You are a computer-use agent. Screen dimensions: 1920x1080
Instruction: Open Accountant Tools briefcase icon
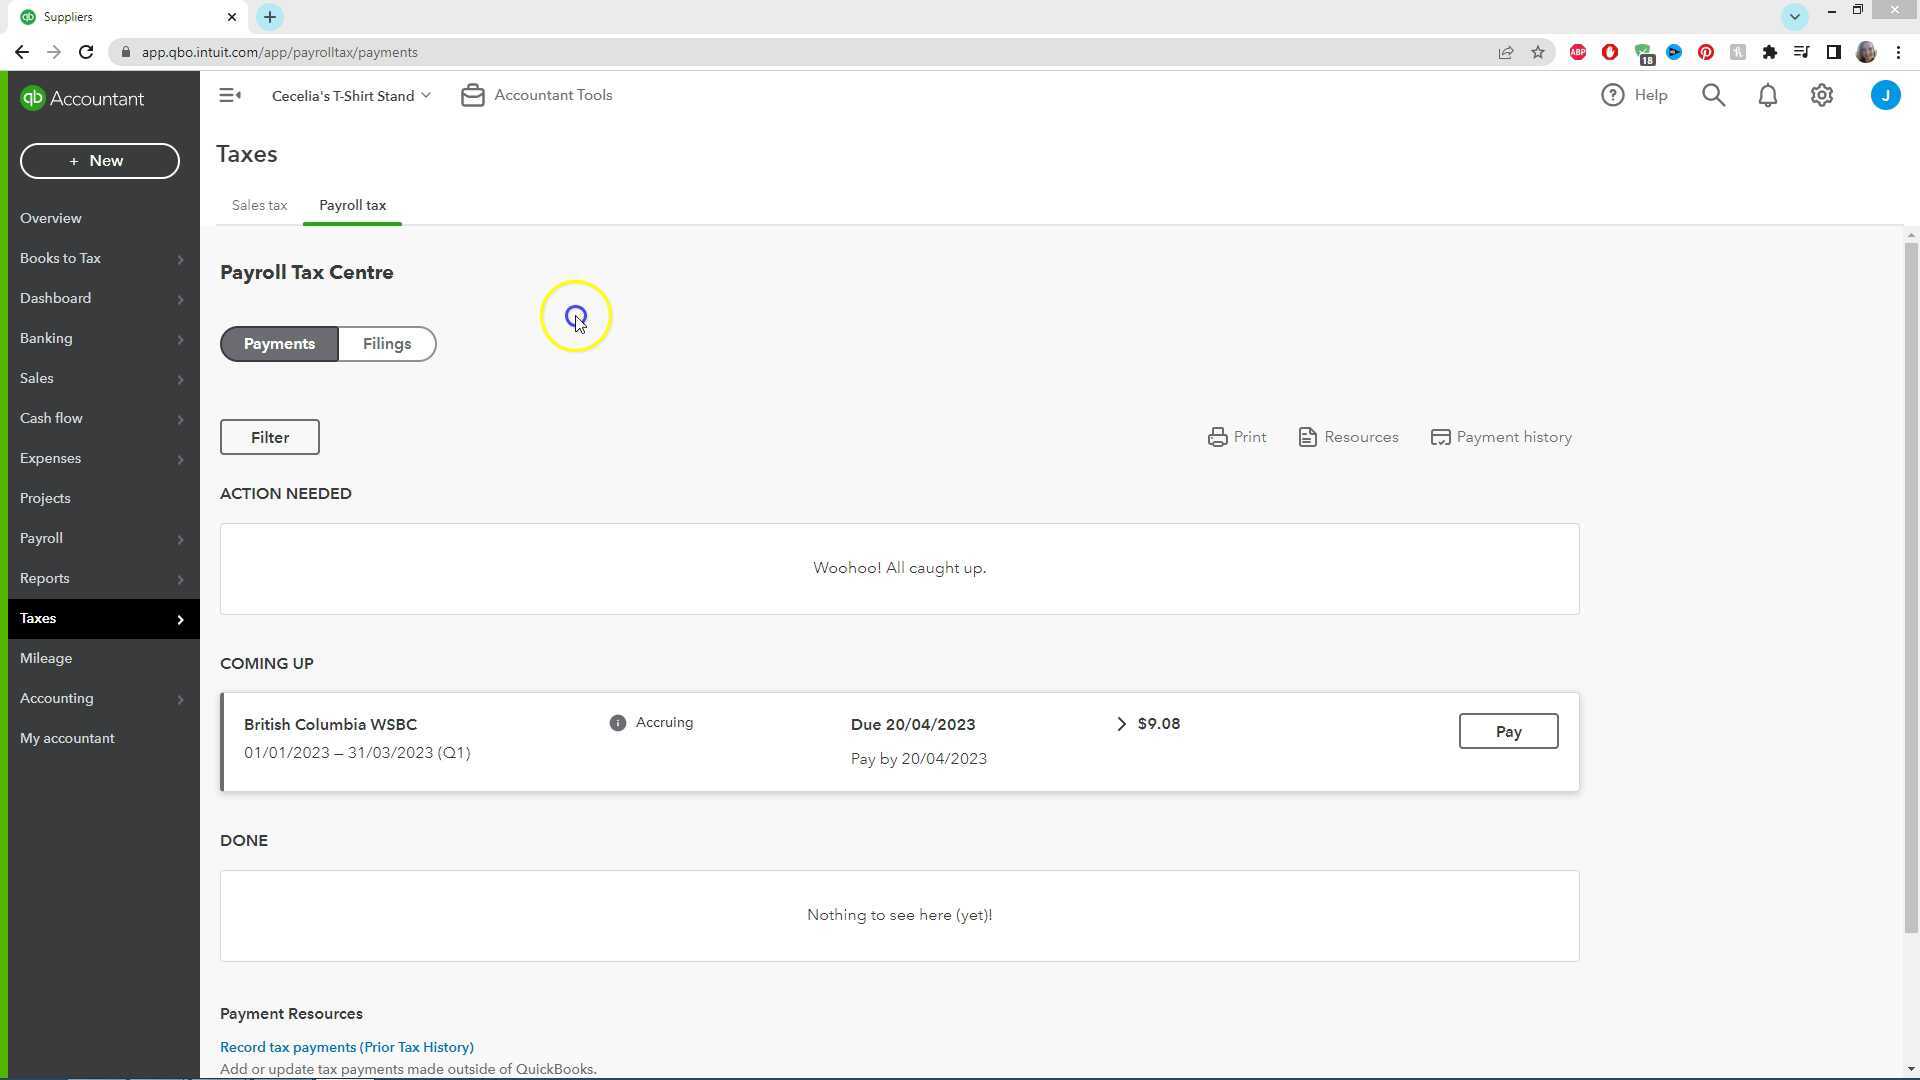pyautogui.click(x=473, y=95)
